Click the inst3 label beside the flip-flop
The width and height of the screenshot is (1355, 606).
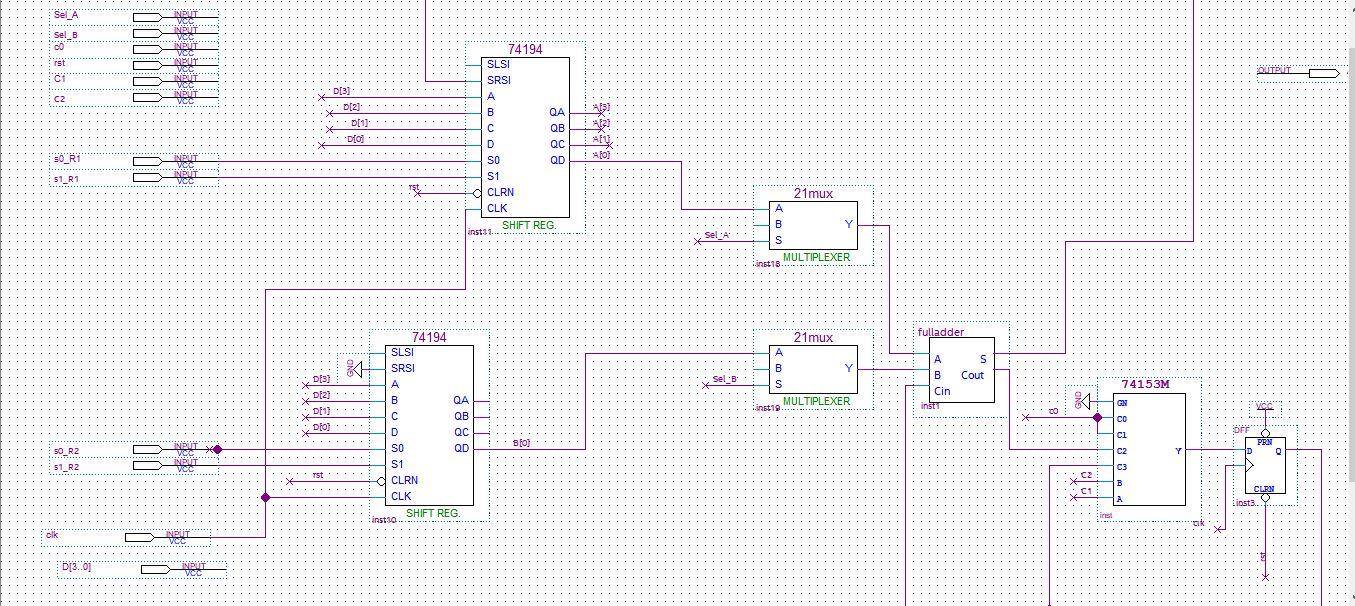(1243, 503)
